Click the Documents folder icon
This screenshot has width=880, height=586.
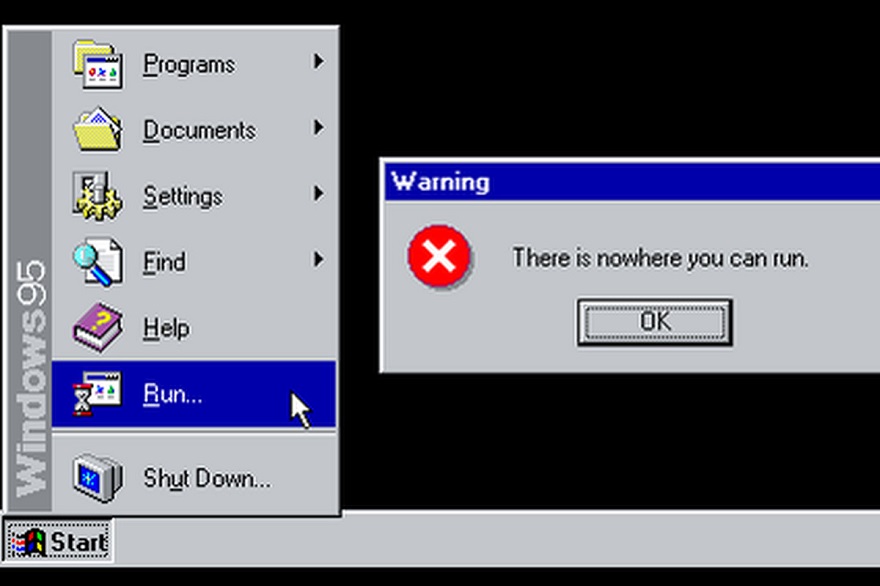pyautogui.click(x=98, y=130)
